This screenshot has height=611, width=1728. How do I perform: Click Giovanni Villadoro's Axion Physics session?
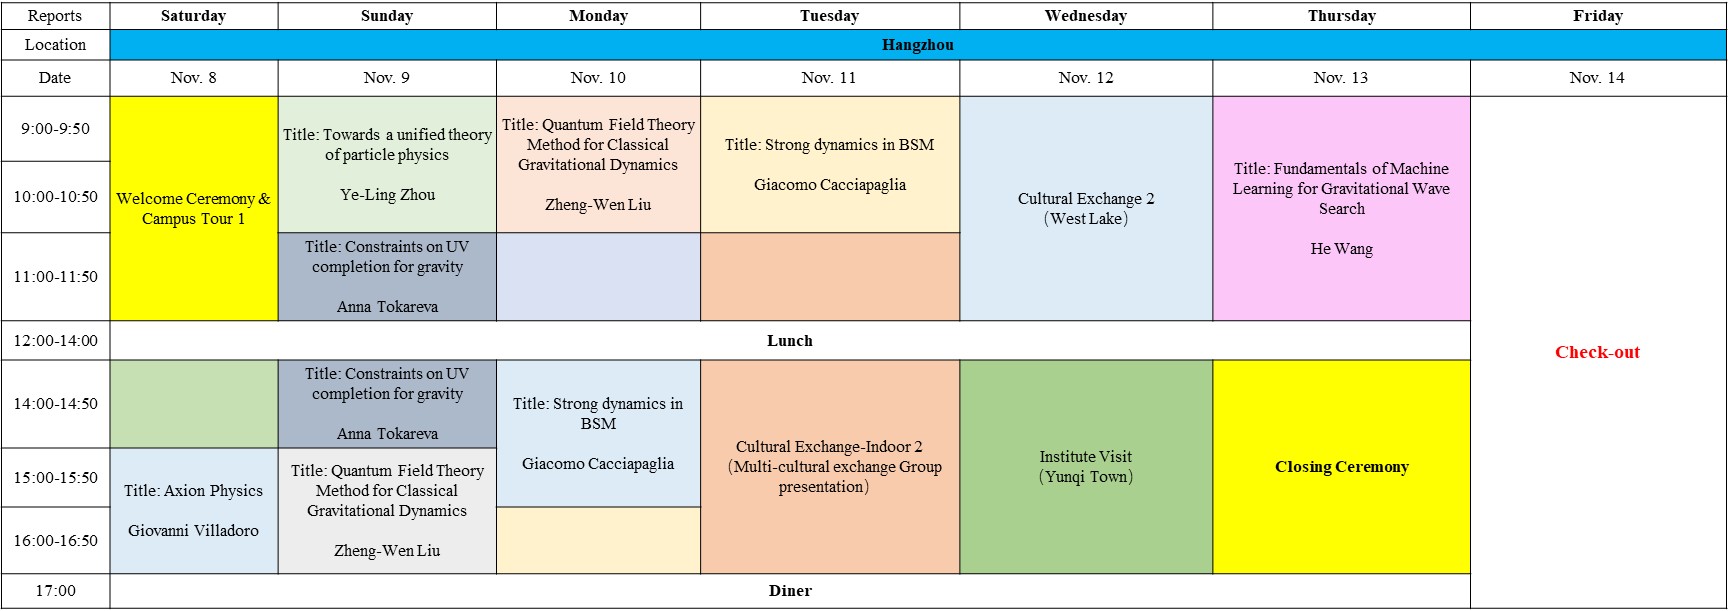pos(193,510)
